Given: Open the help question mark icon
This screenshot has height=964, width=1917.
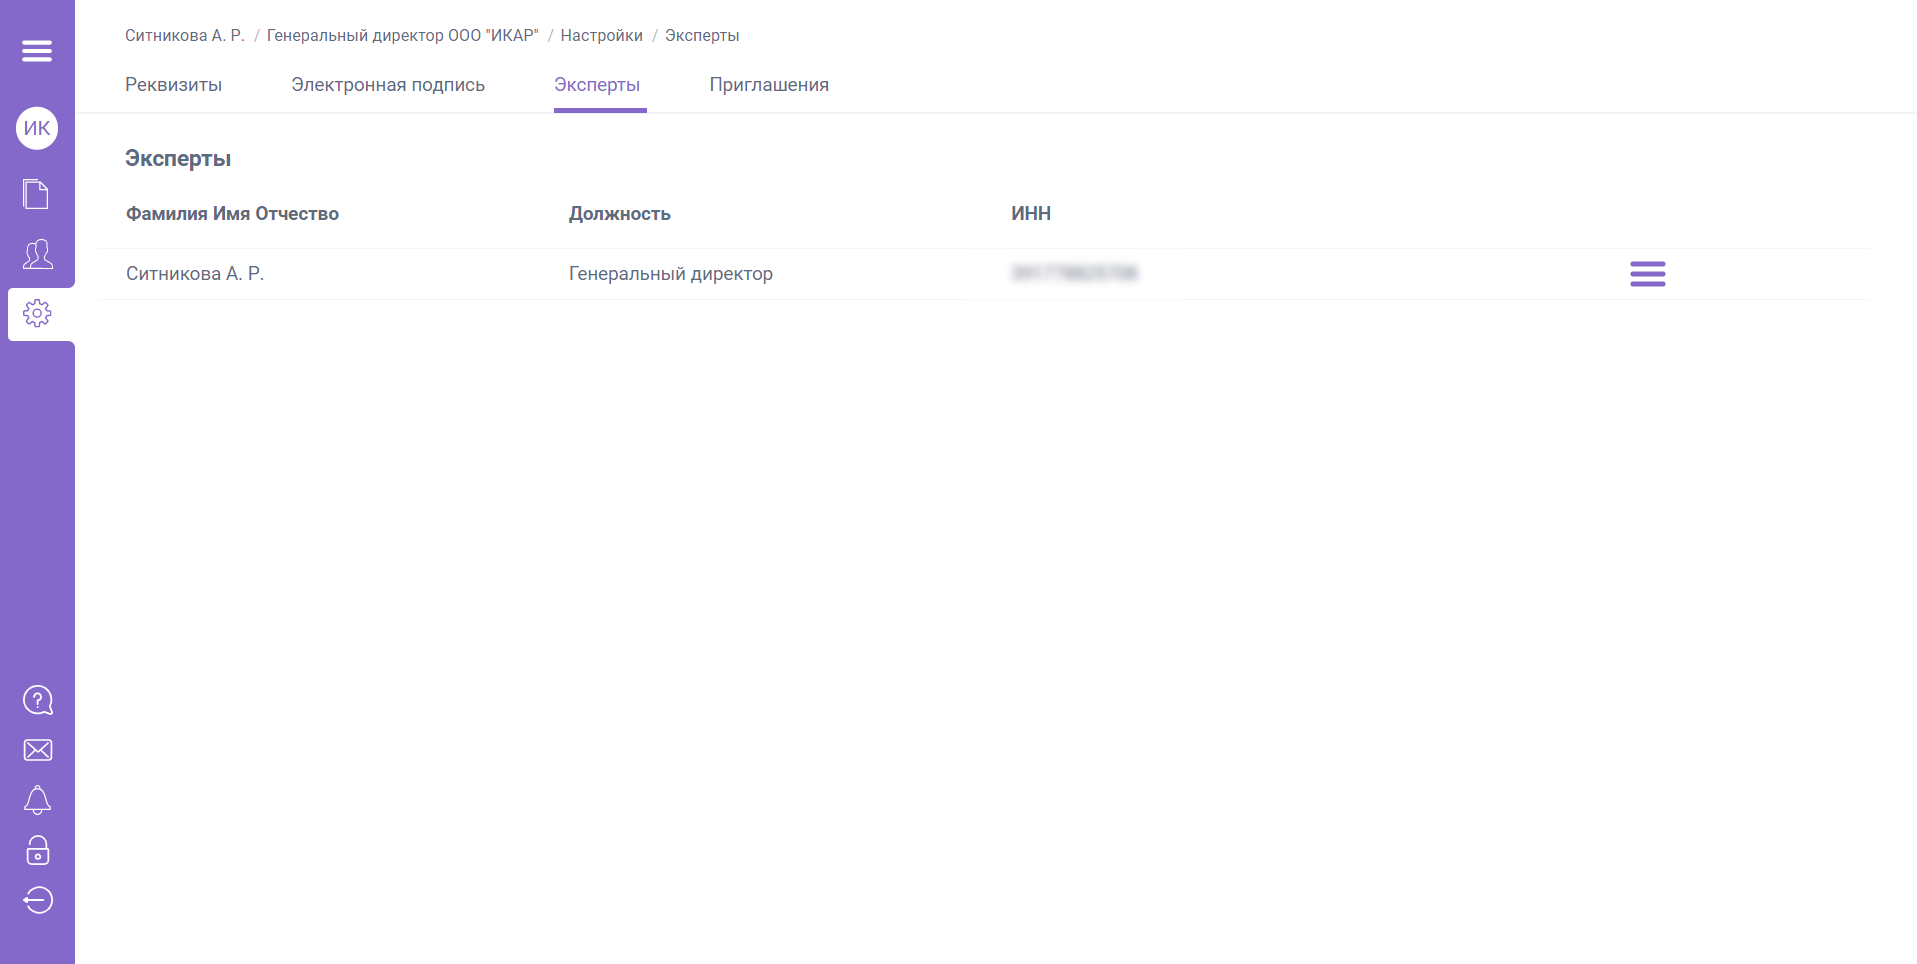Looking at the screenshot, I should coord(37,700).
